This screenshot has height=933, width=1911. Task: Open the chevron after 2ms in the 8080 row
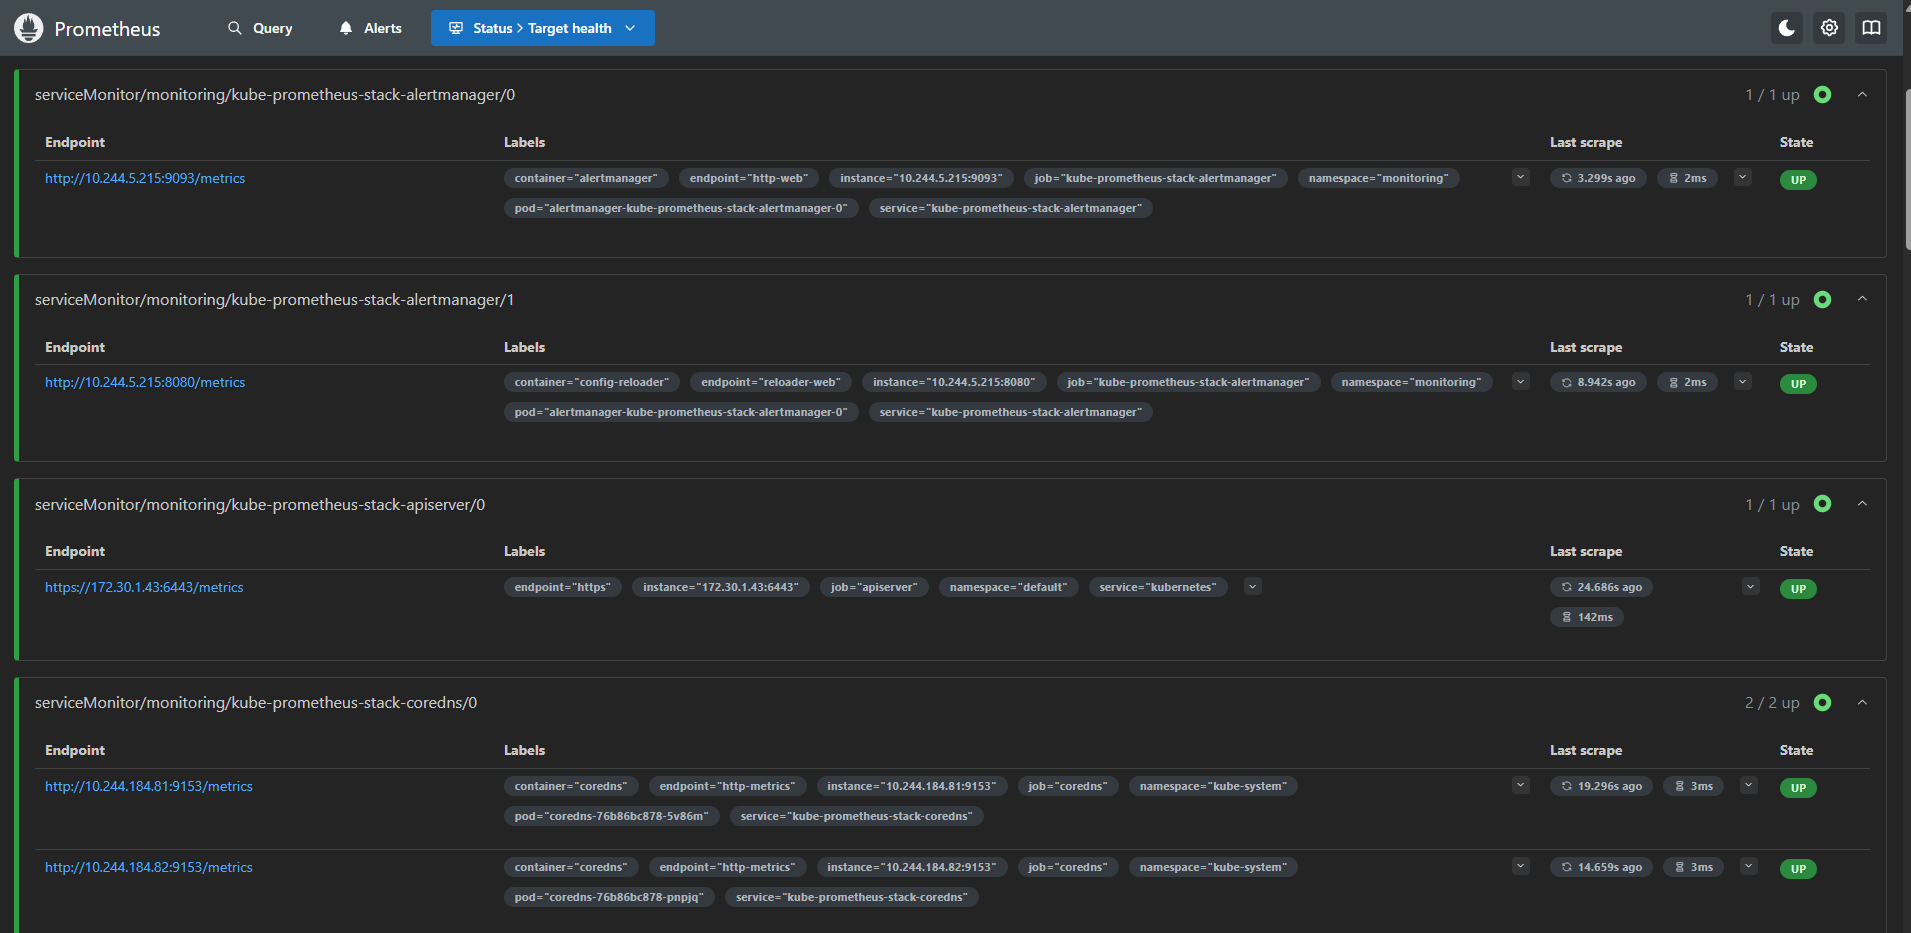[x=1743, y=382]
